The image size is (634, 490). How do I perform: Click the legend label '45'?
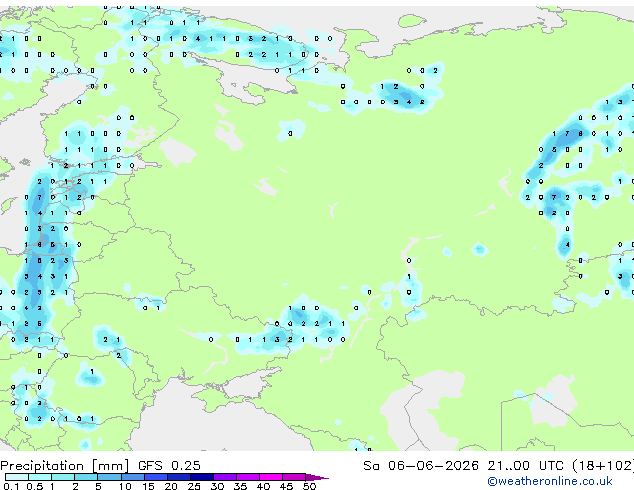(286, 486)
